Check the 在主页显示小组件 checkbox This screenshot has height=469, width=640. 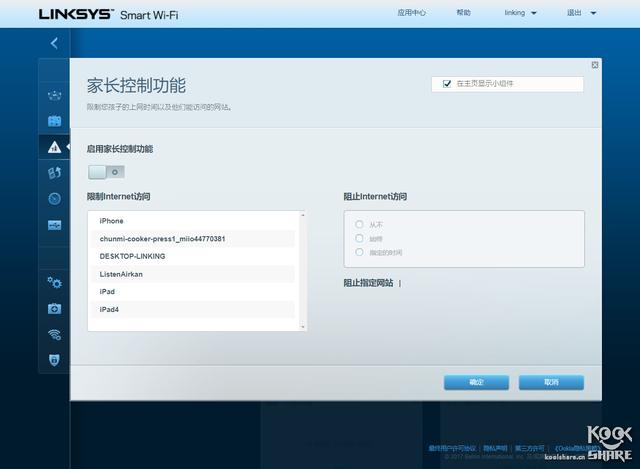447,84
